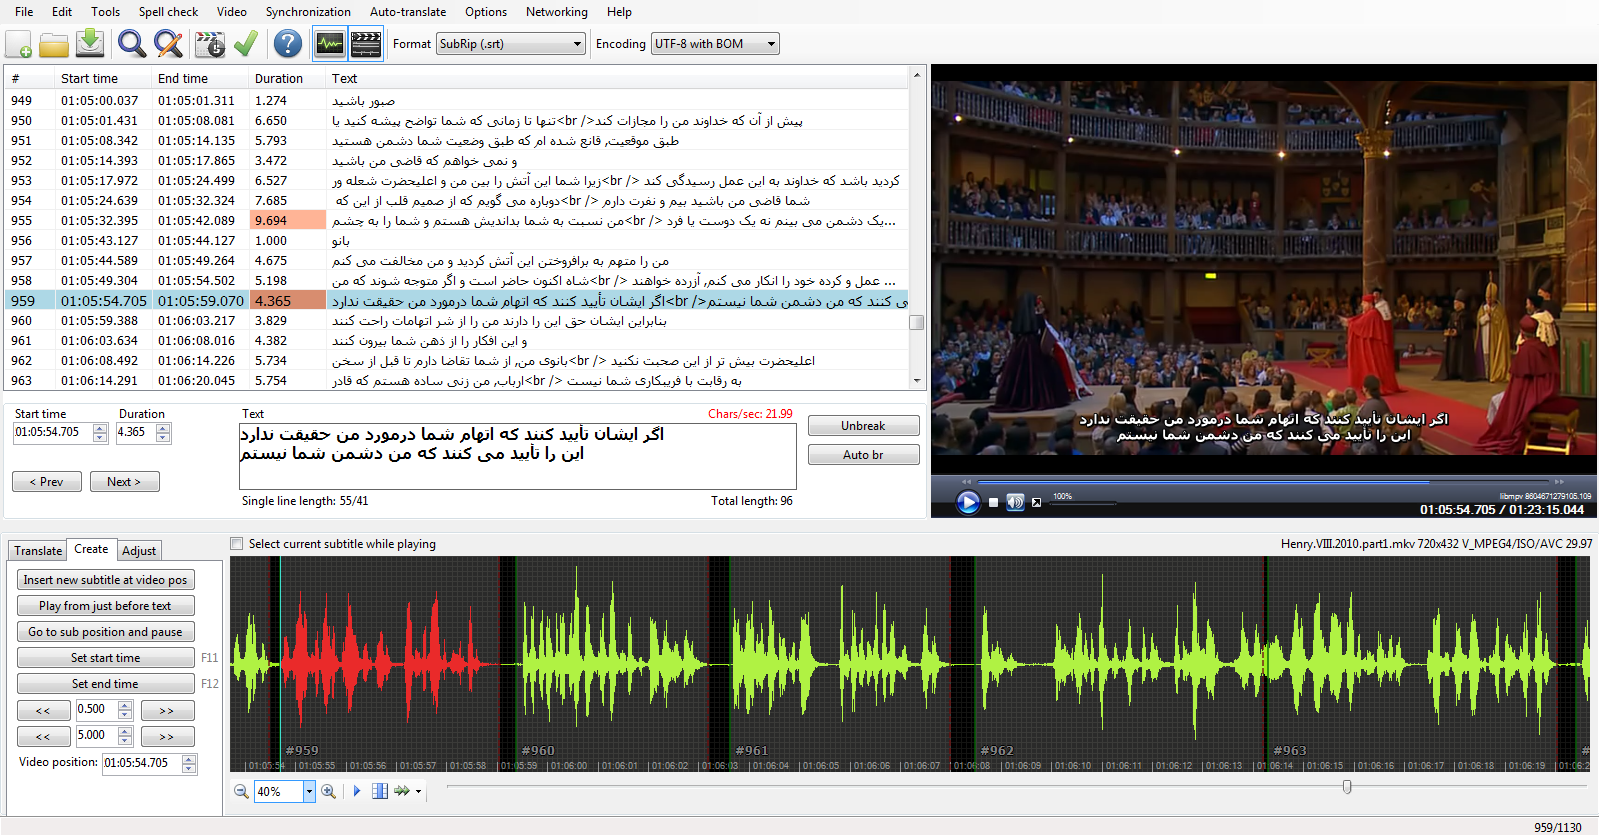Screen dimensions: 1599x835
Task: Zoom out the waveform with minus magnifier
Action: [x=241, y=791]
